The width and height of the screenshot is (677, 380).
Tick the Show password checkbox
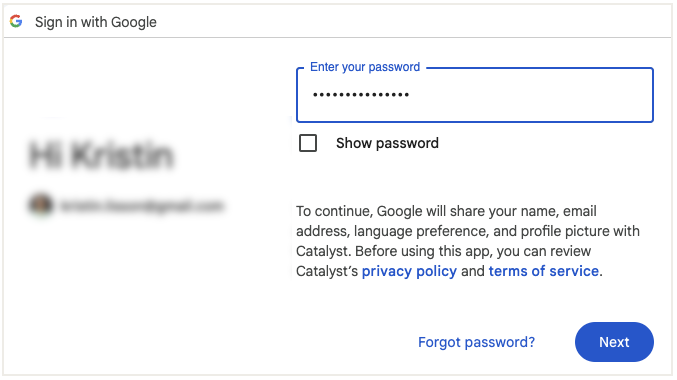pyautogui.click(x=308, y=143)
